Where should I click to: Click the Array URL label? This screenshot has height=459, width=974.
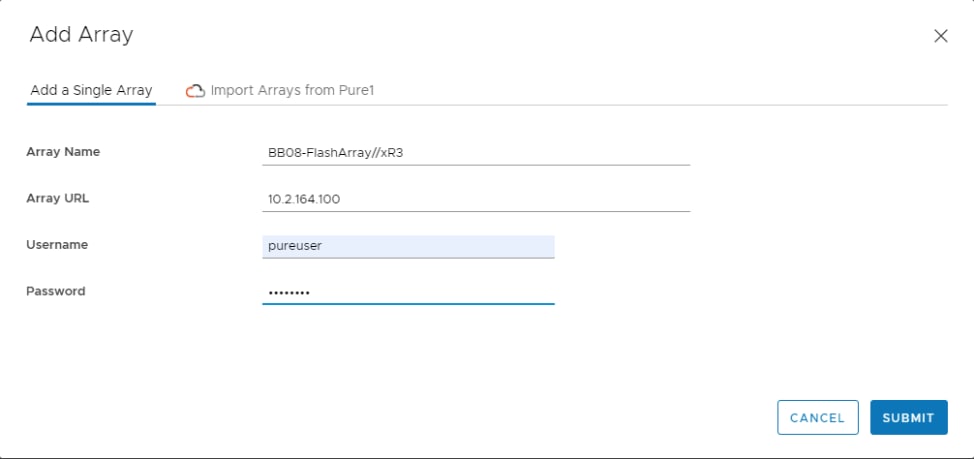pos(57,199)
